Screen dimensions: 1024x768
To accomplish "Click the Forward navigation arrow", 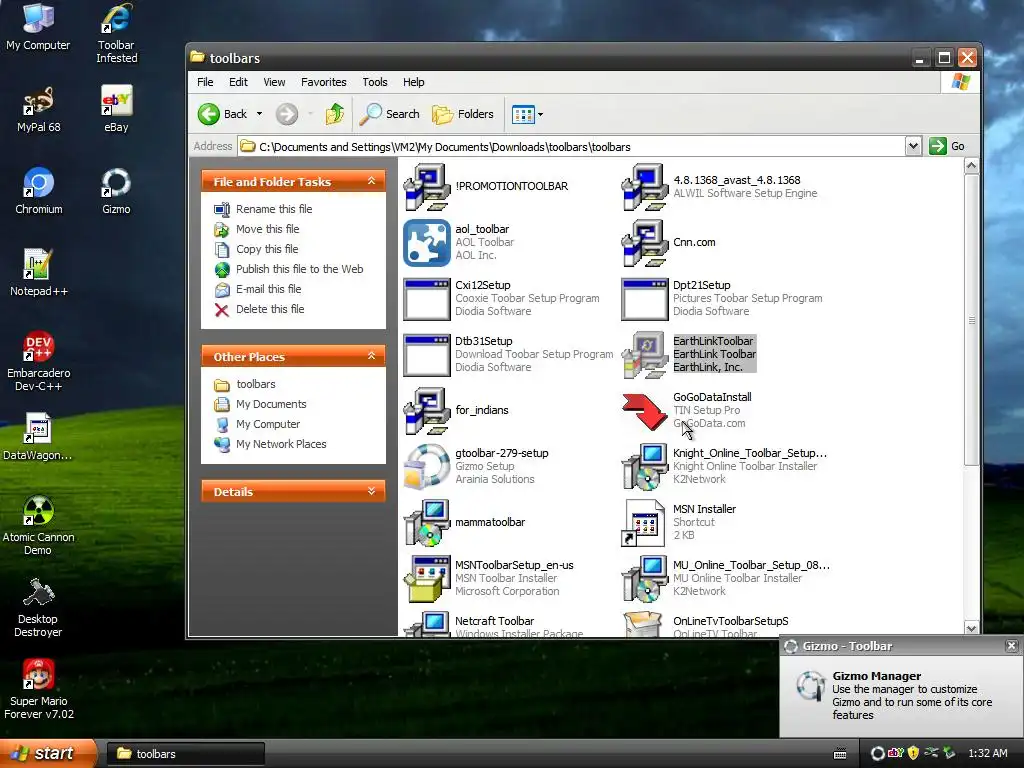I will click(x=287, y=114).
